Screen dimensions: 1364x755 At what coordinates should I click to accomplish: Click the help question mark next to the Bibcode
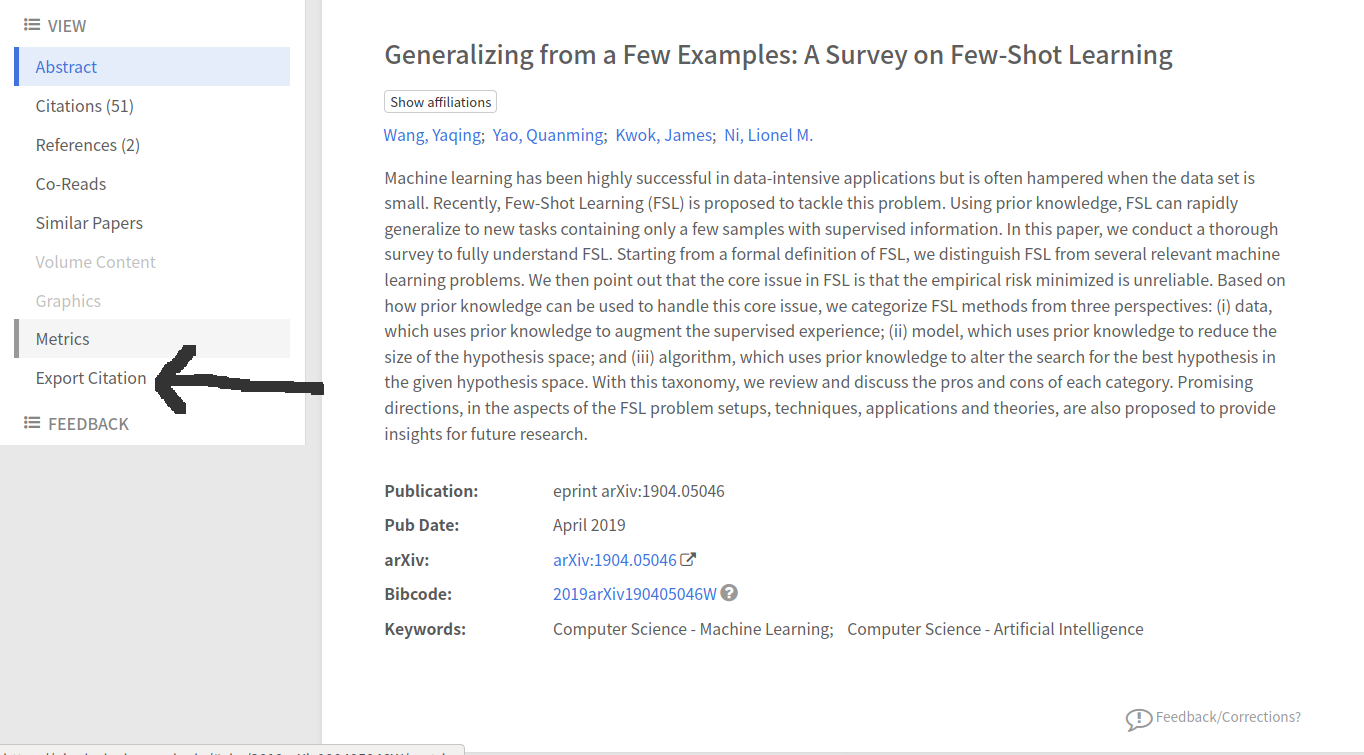pos(729,593)
